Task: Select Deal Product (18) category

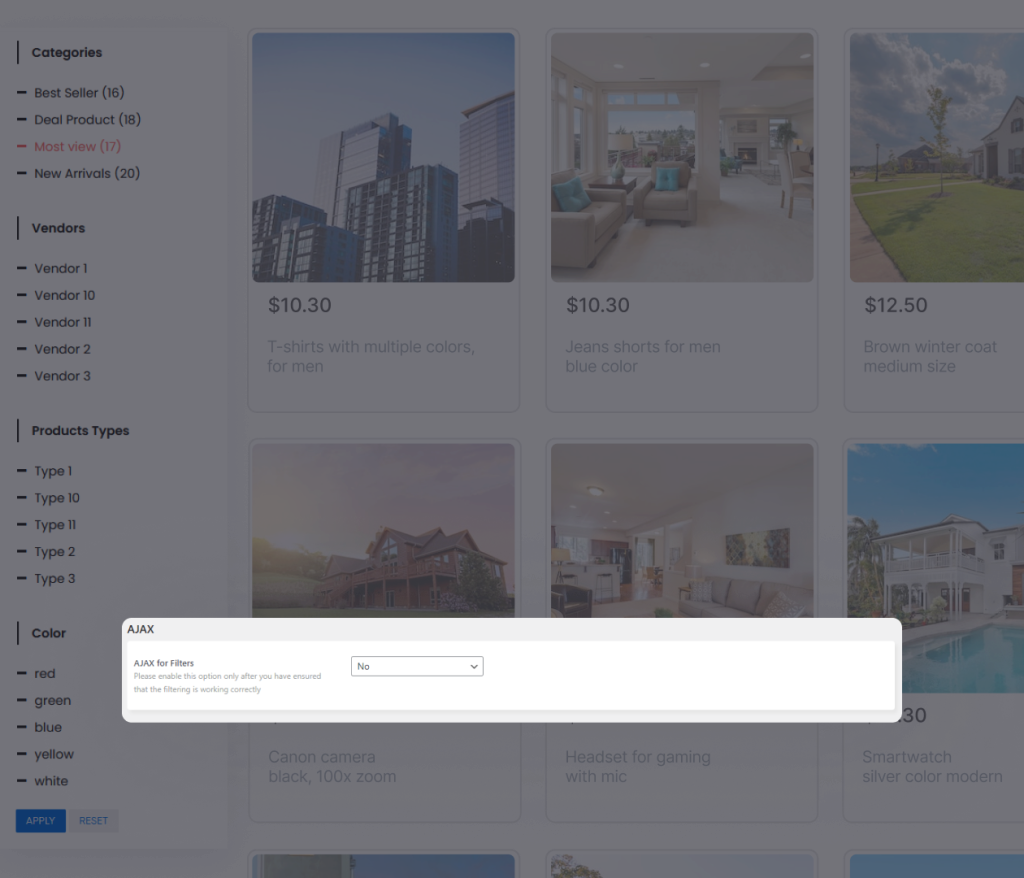Action: (88, 120)
